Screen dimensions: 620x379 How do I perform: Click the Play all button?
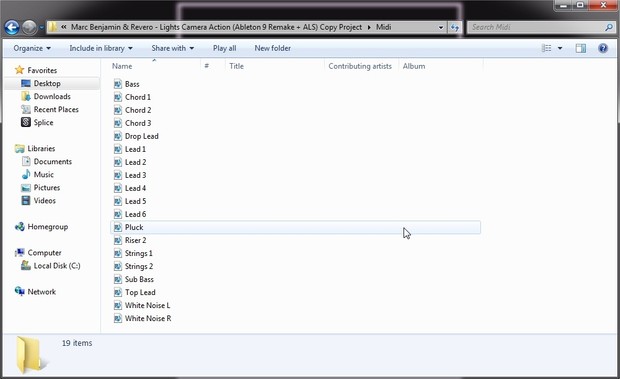(224, 48)
